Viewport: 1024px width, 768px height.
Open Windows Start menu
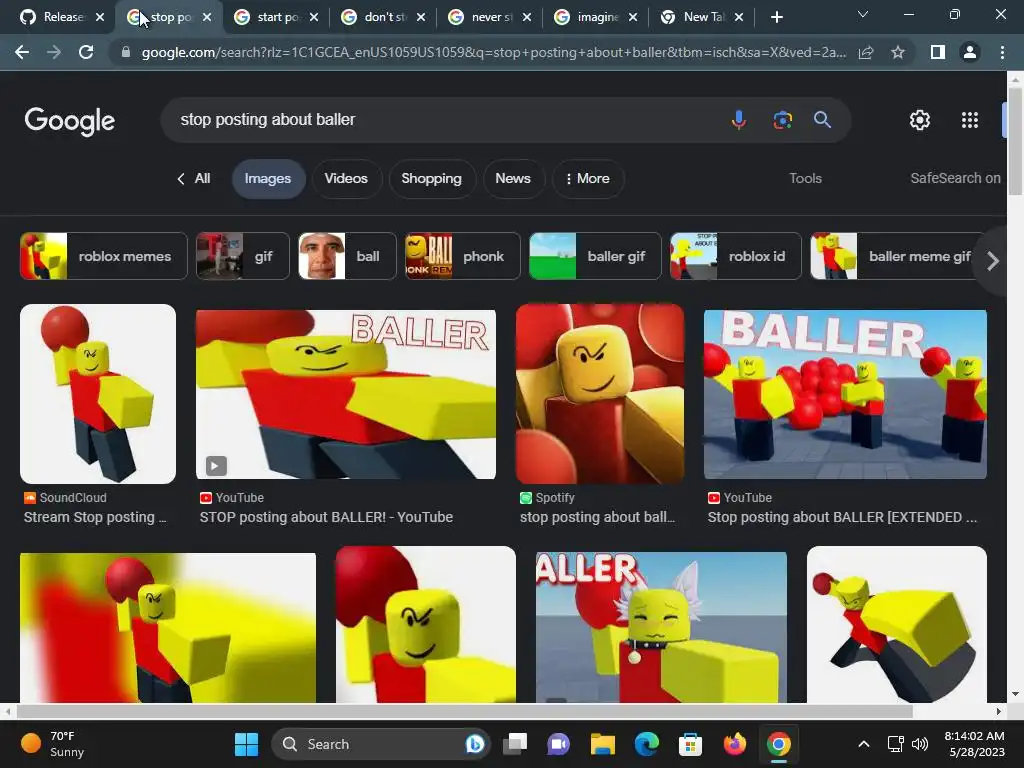[x=246, y=744]
